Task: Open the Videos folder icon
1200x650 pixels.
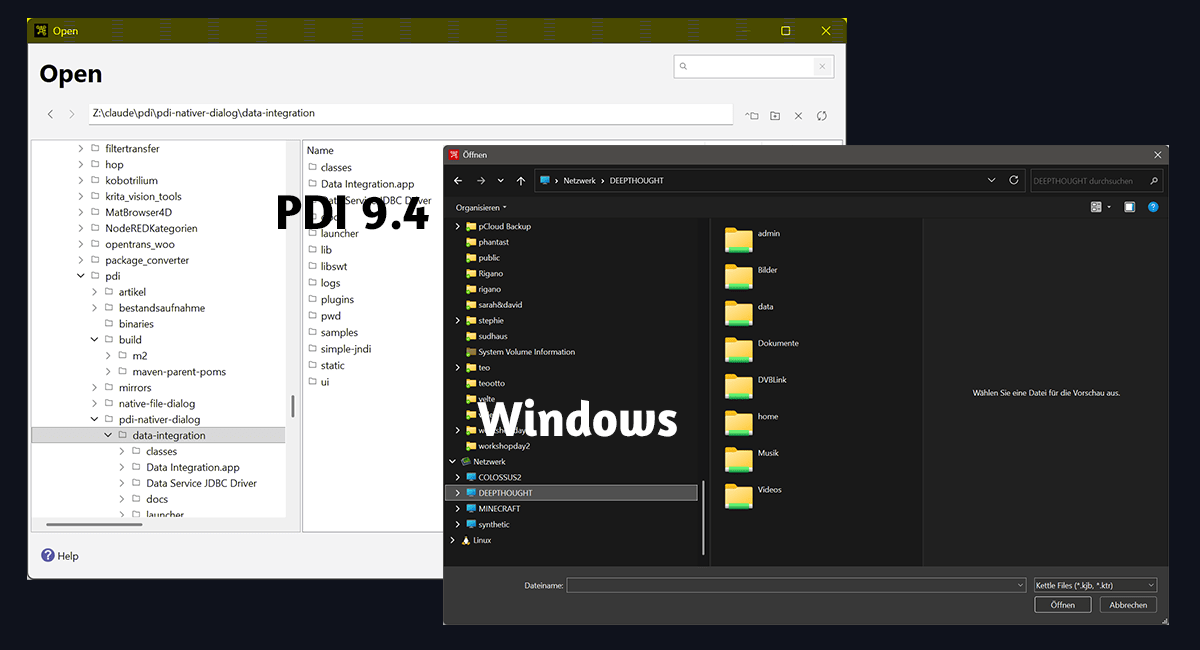Action: pos(739,496)
